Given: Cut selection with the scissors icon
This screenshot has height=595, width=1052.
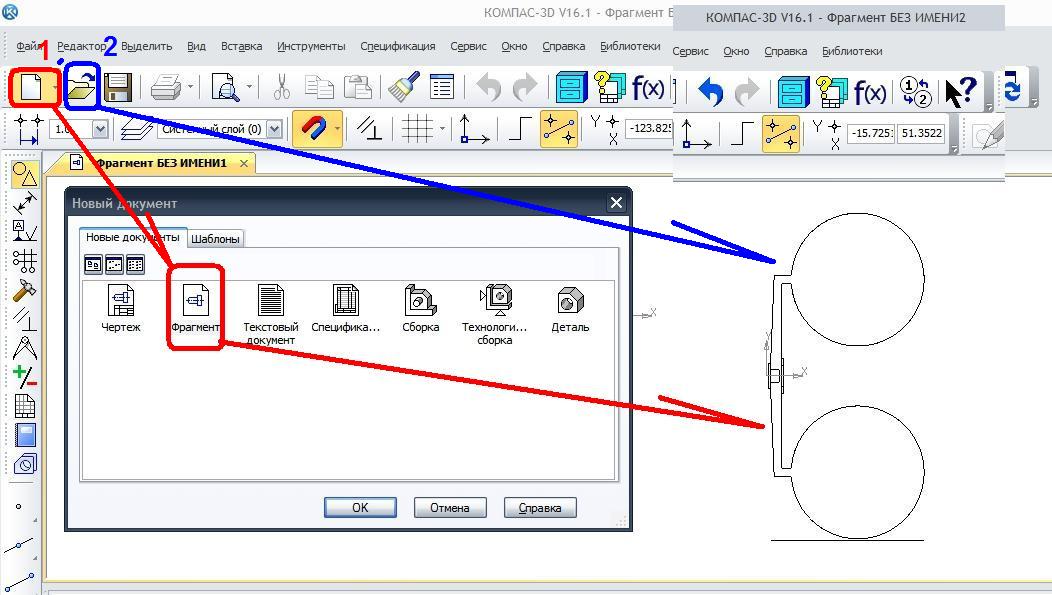Looking at the screenshot, I should (x=282, y=87).
